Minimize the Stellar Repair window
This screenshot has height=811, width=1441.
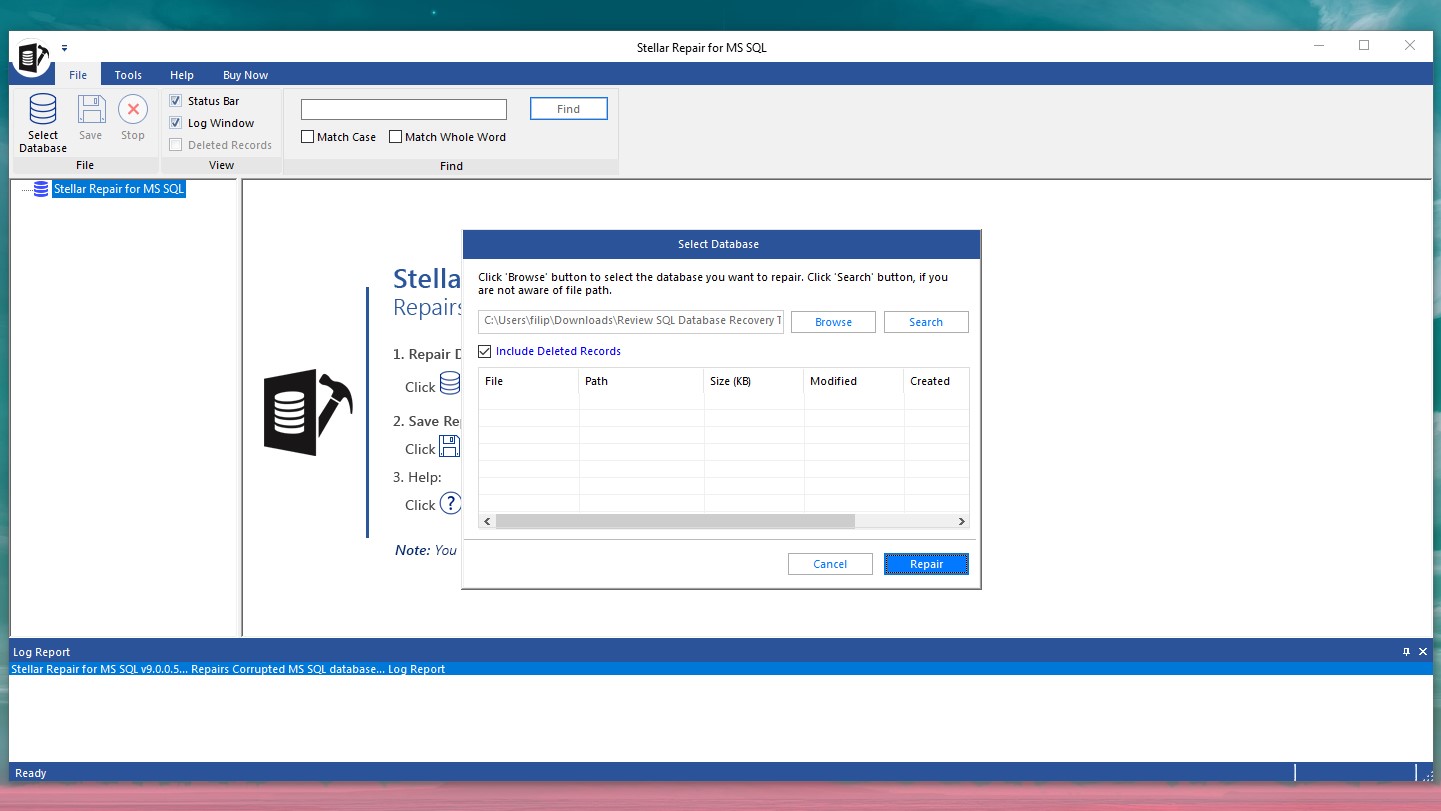[x=1318, y=46]
